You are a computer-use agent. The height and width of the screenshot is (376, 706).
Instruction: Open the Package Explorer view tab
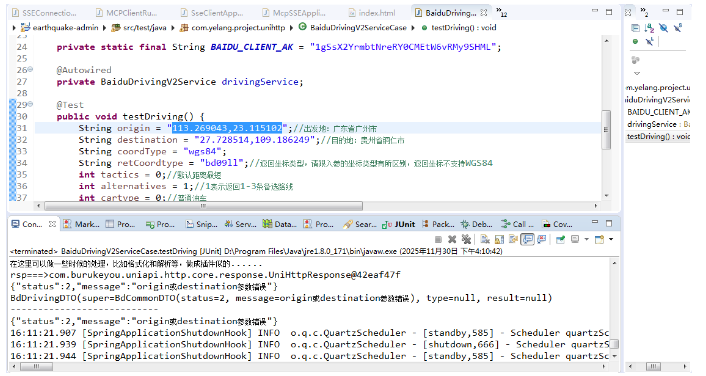click(x=438, y=224)
